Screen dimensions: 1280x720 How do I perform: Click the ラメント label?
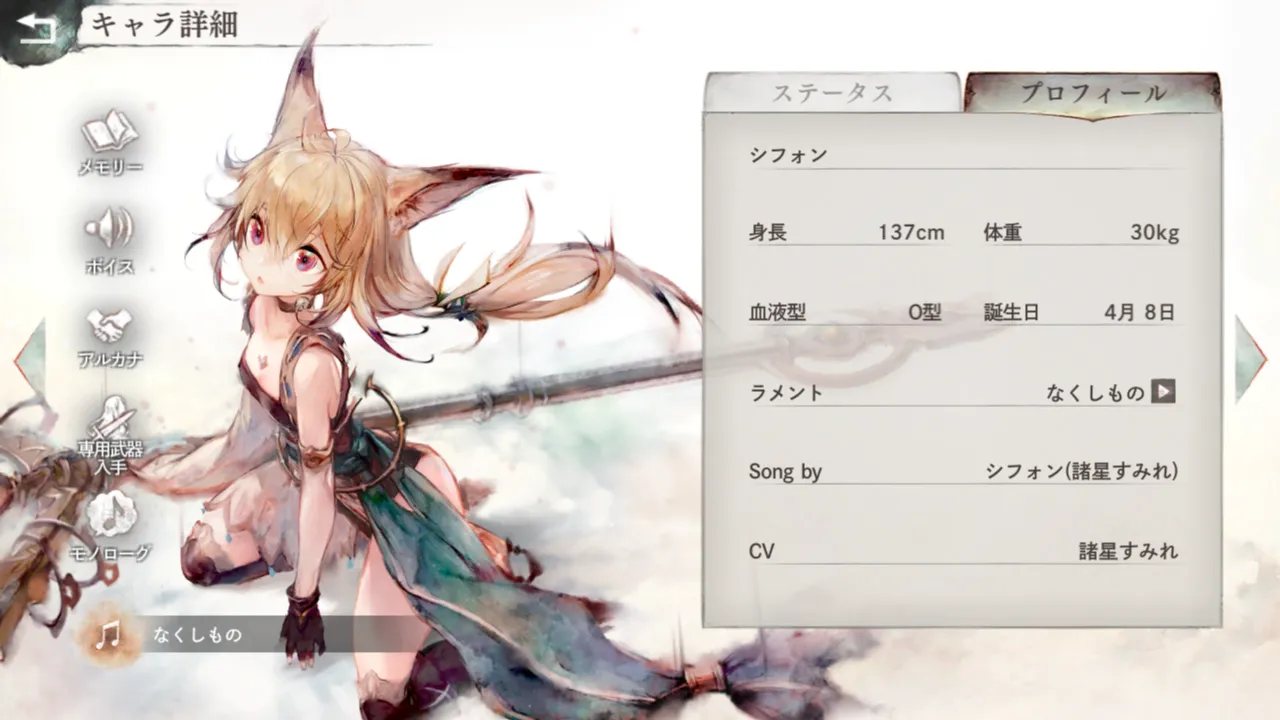(x=786, y=393)
